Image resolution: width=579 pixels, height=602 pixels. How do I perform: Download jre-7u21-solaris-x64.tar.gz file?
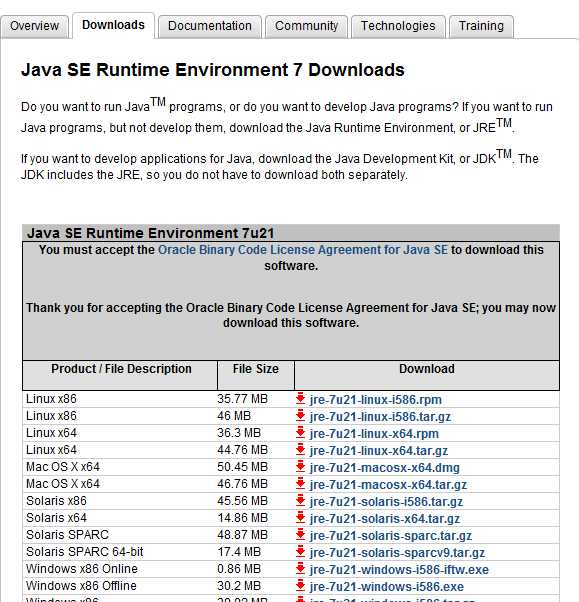coord(384,518)
